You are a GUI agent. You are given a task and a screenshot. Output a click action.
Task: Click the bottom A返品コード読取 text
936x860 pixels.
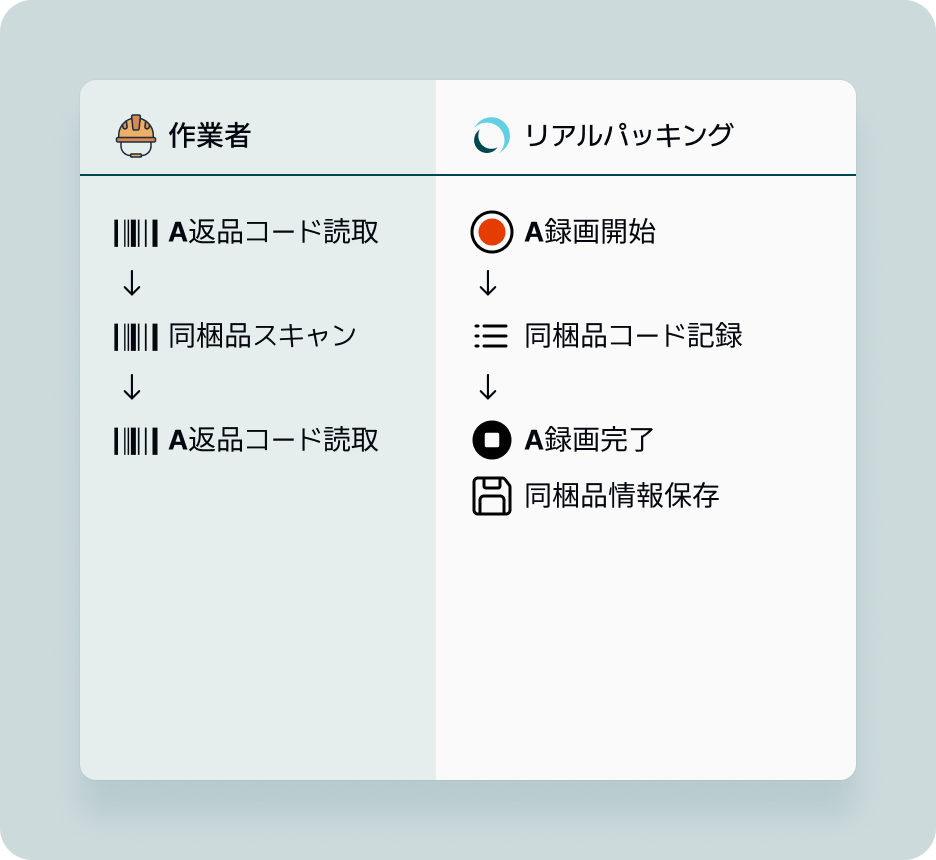tap(274, 440)
